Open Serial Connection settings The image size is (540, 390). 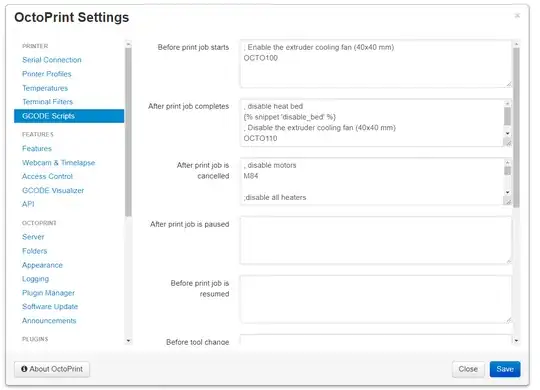point(52,60)
